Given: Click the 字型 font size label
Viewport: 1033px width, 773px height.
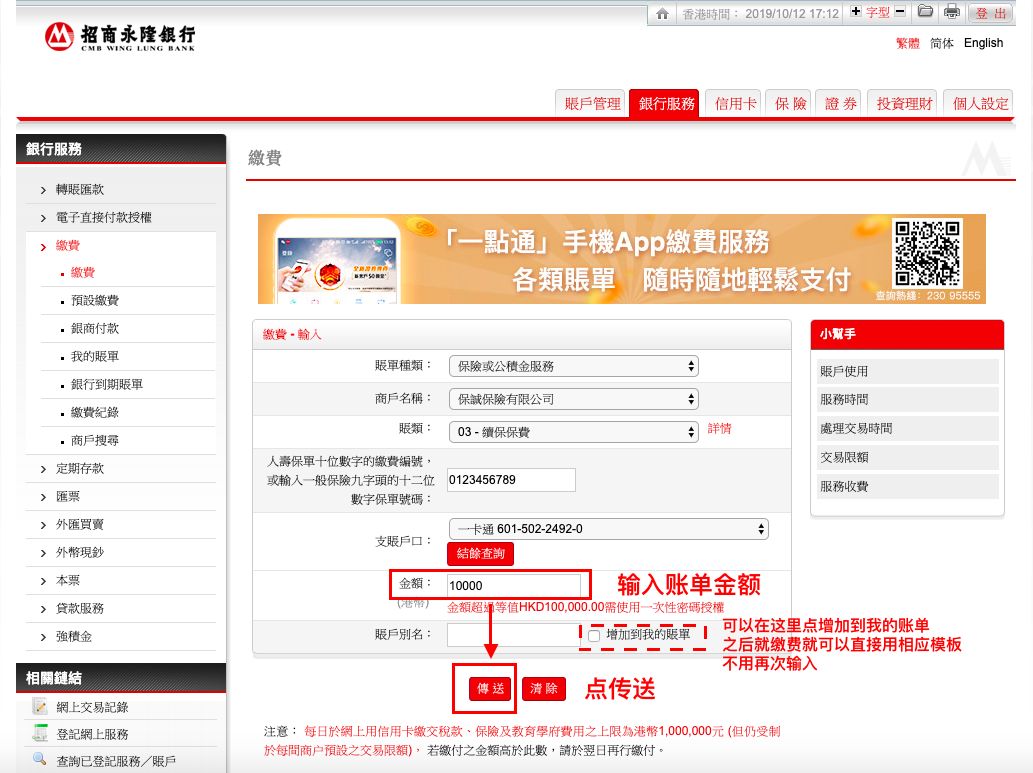Looking at the screenshot, I should 878,13.
